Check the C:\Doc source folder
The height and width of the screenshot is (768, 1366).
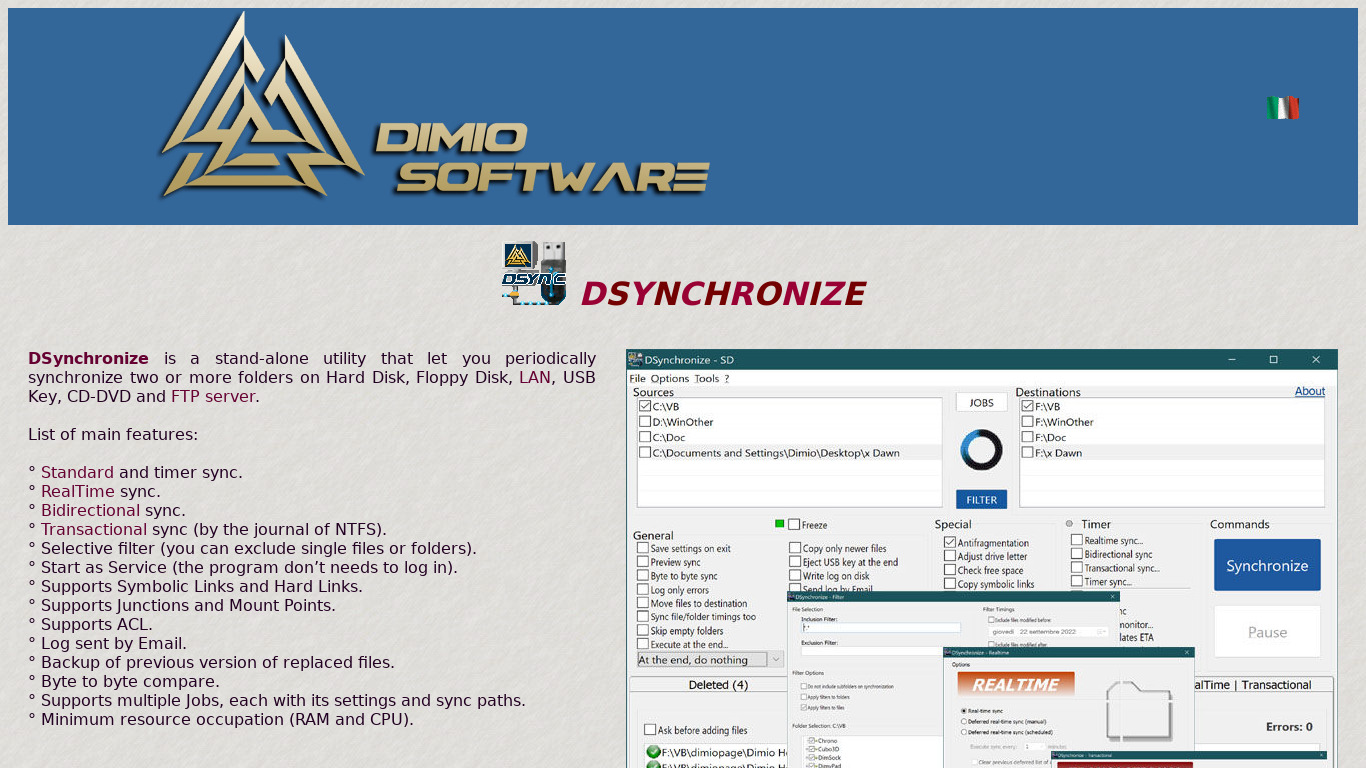pyautogui.click(x=644, y=437)
